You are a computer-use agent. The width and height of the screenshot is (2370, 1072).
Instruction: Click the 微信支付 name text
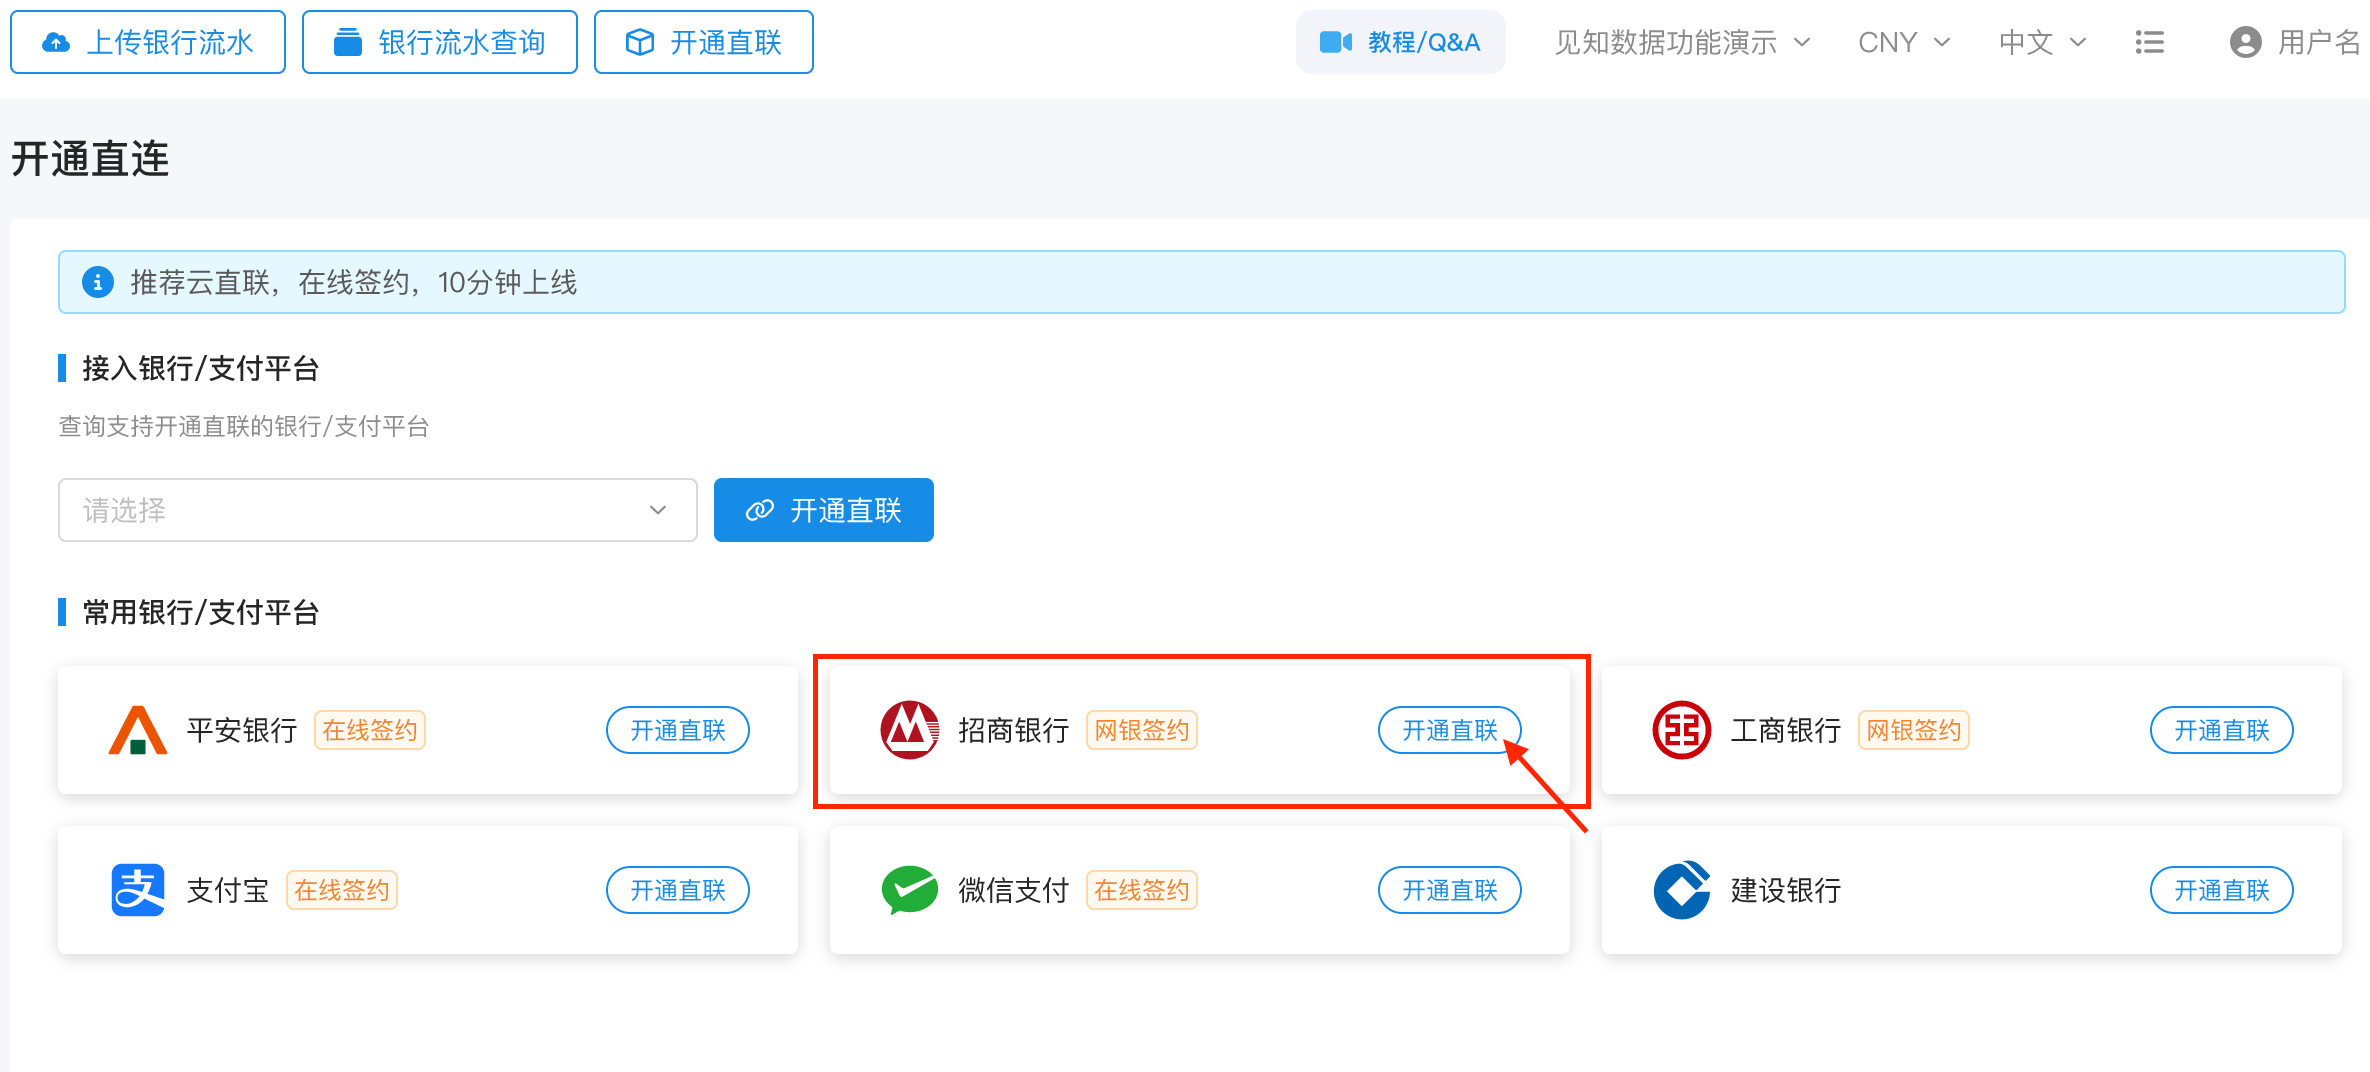pos(1014,890)
